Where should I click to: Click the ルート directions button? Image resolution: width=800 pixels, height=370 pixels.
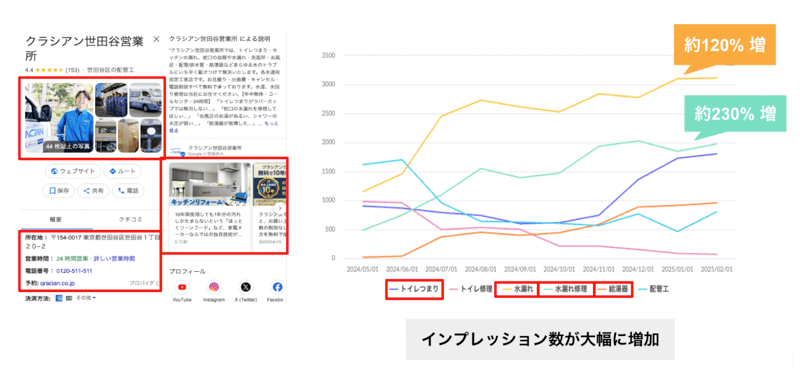click(122, 171)
